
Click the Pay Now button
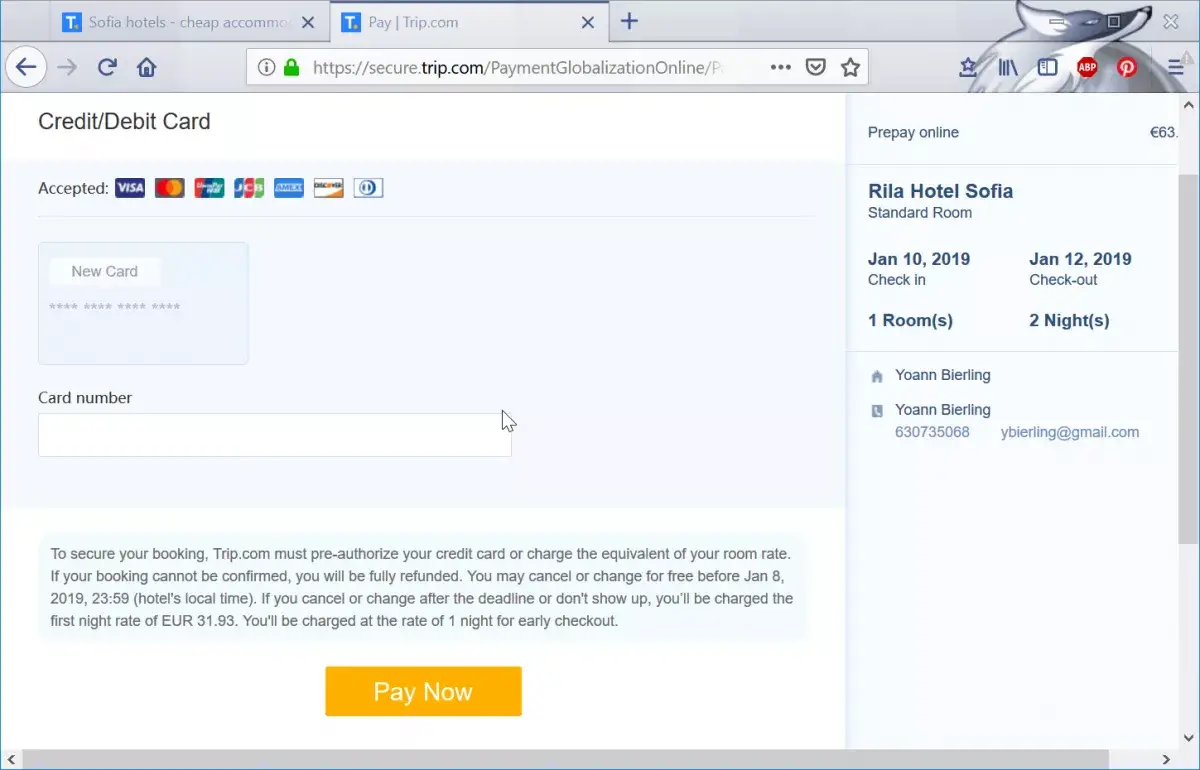tap(423, 691)
